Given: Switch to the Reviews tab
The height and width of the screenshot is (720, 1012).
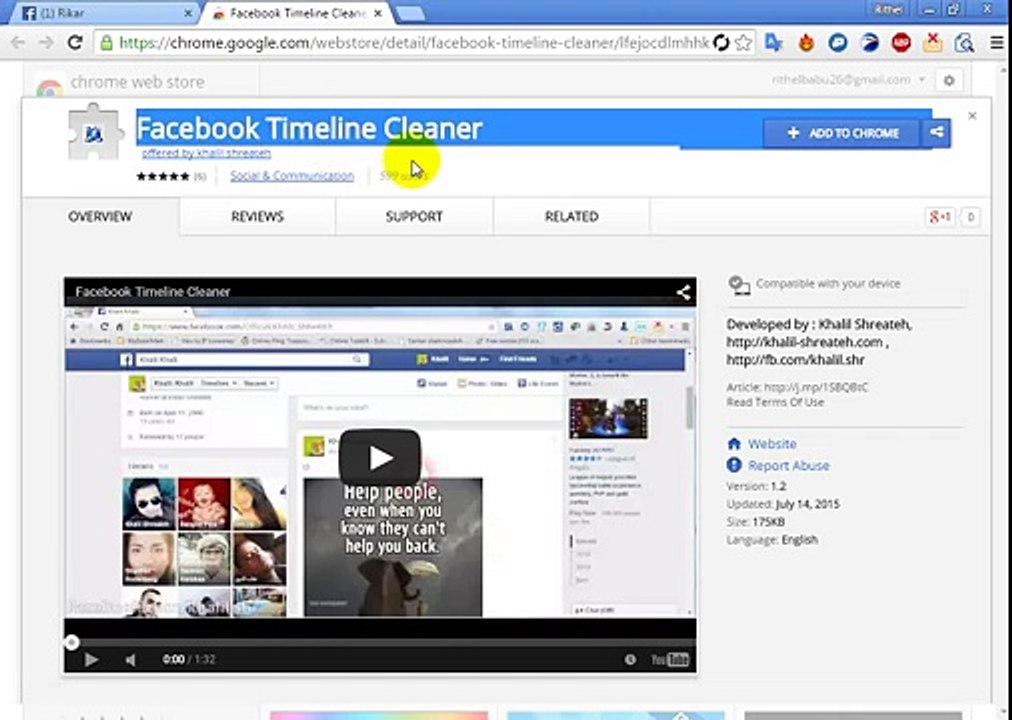Looking at the screenshot, I should tap(258, 217).
